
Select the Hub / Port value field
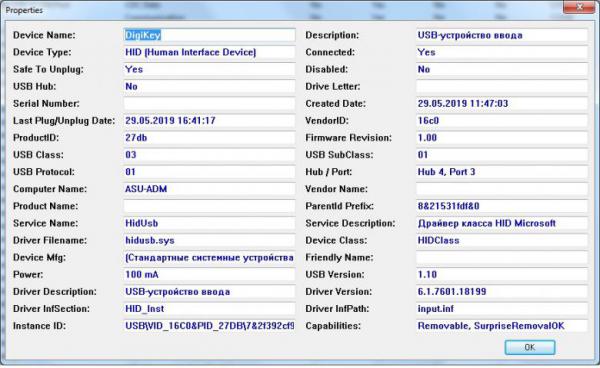point(502,172)
